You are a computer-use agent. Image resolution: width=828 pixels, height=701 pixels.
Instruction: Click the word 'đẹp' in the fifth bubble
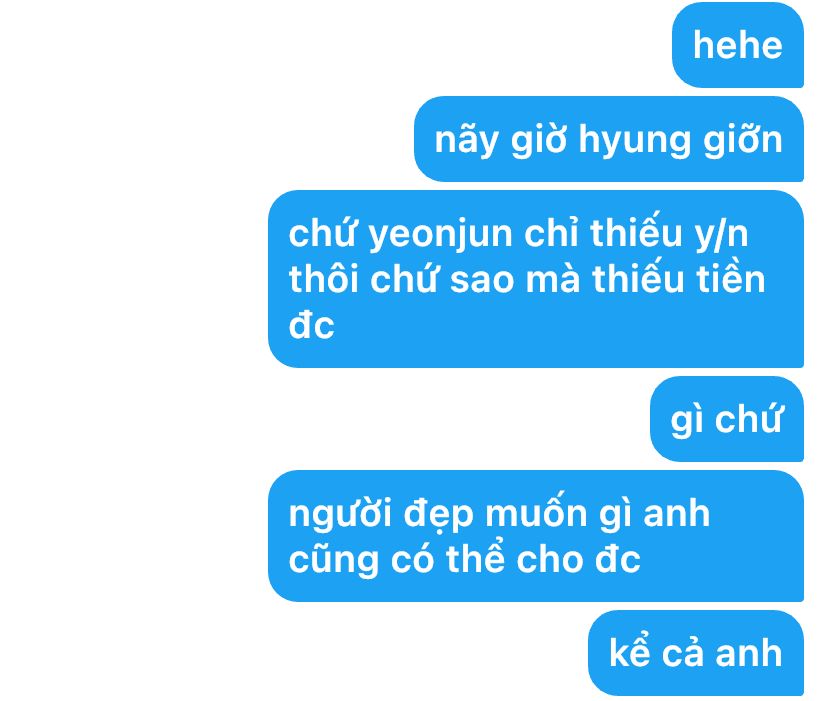click(x=438, y=515)
